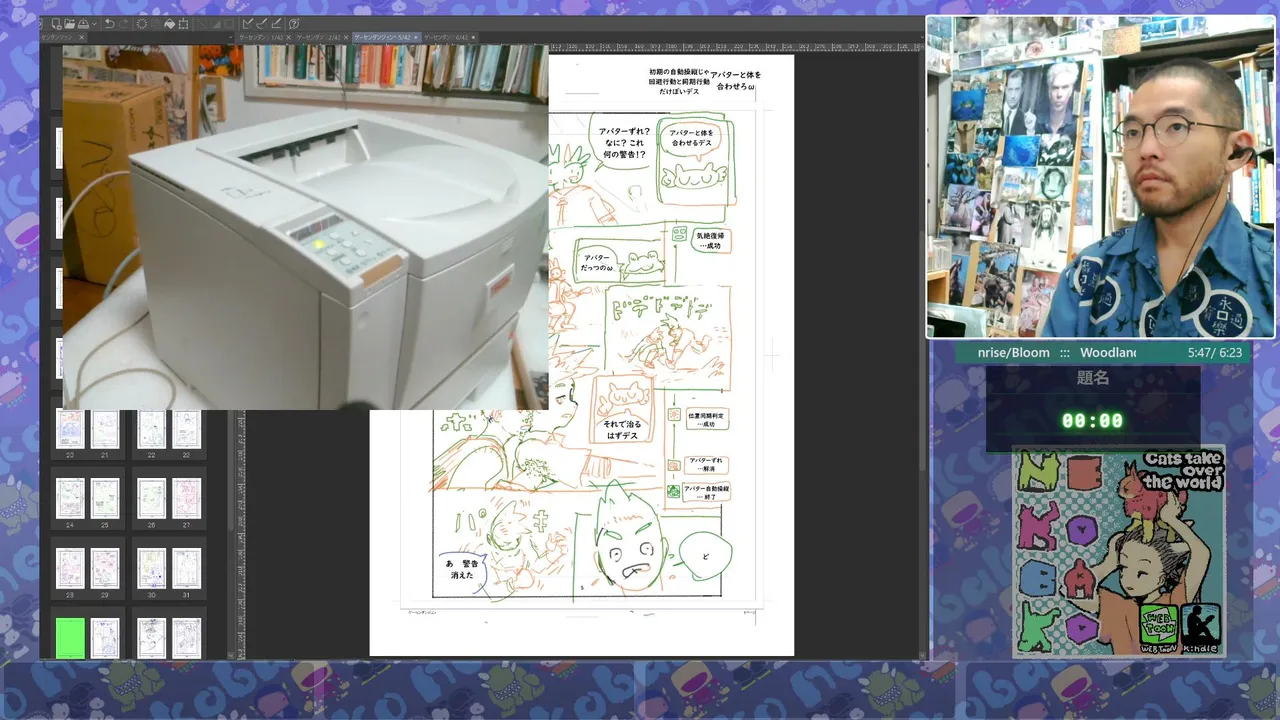Create a new document with the New icon
This screenshot has height=720, width=1280.
coord(57,23)
